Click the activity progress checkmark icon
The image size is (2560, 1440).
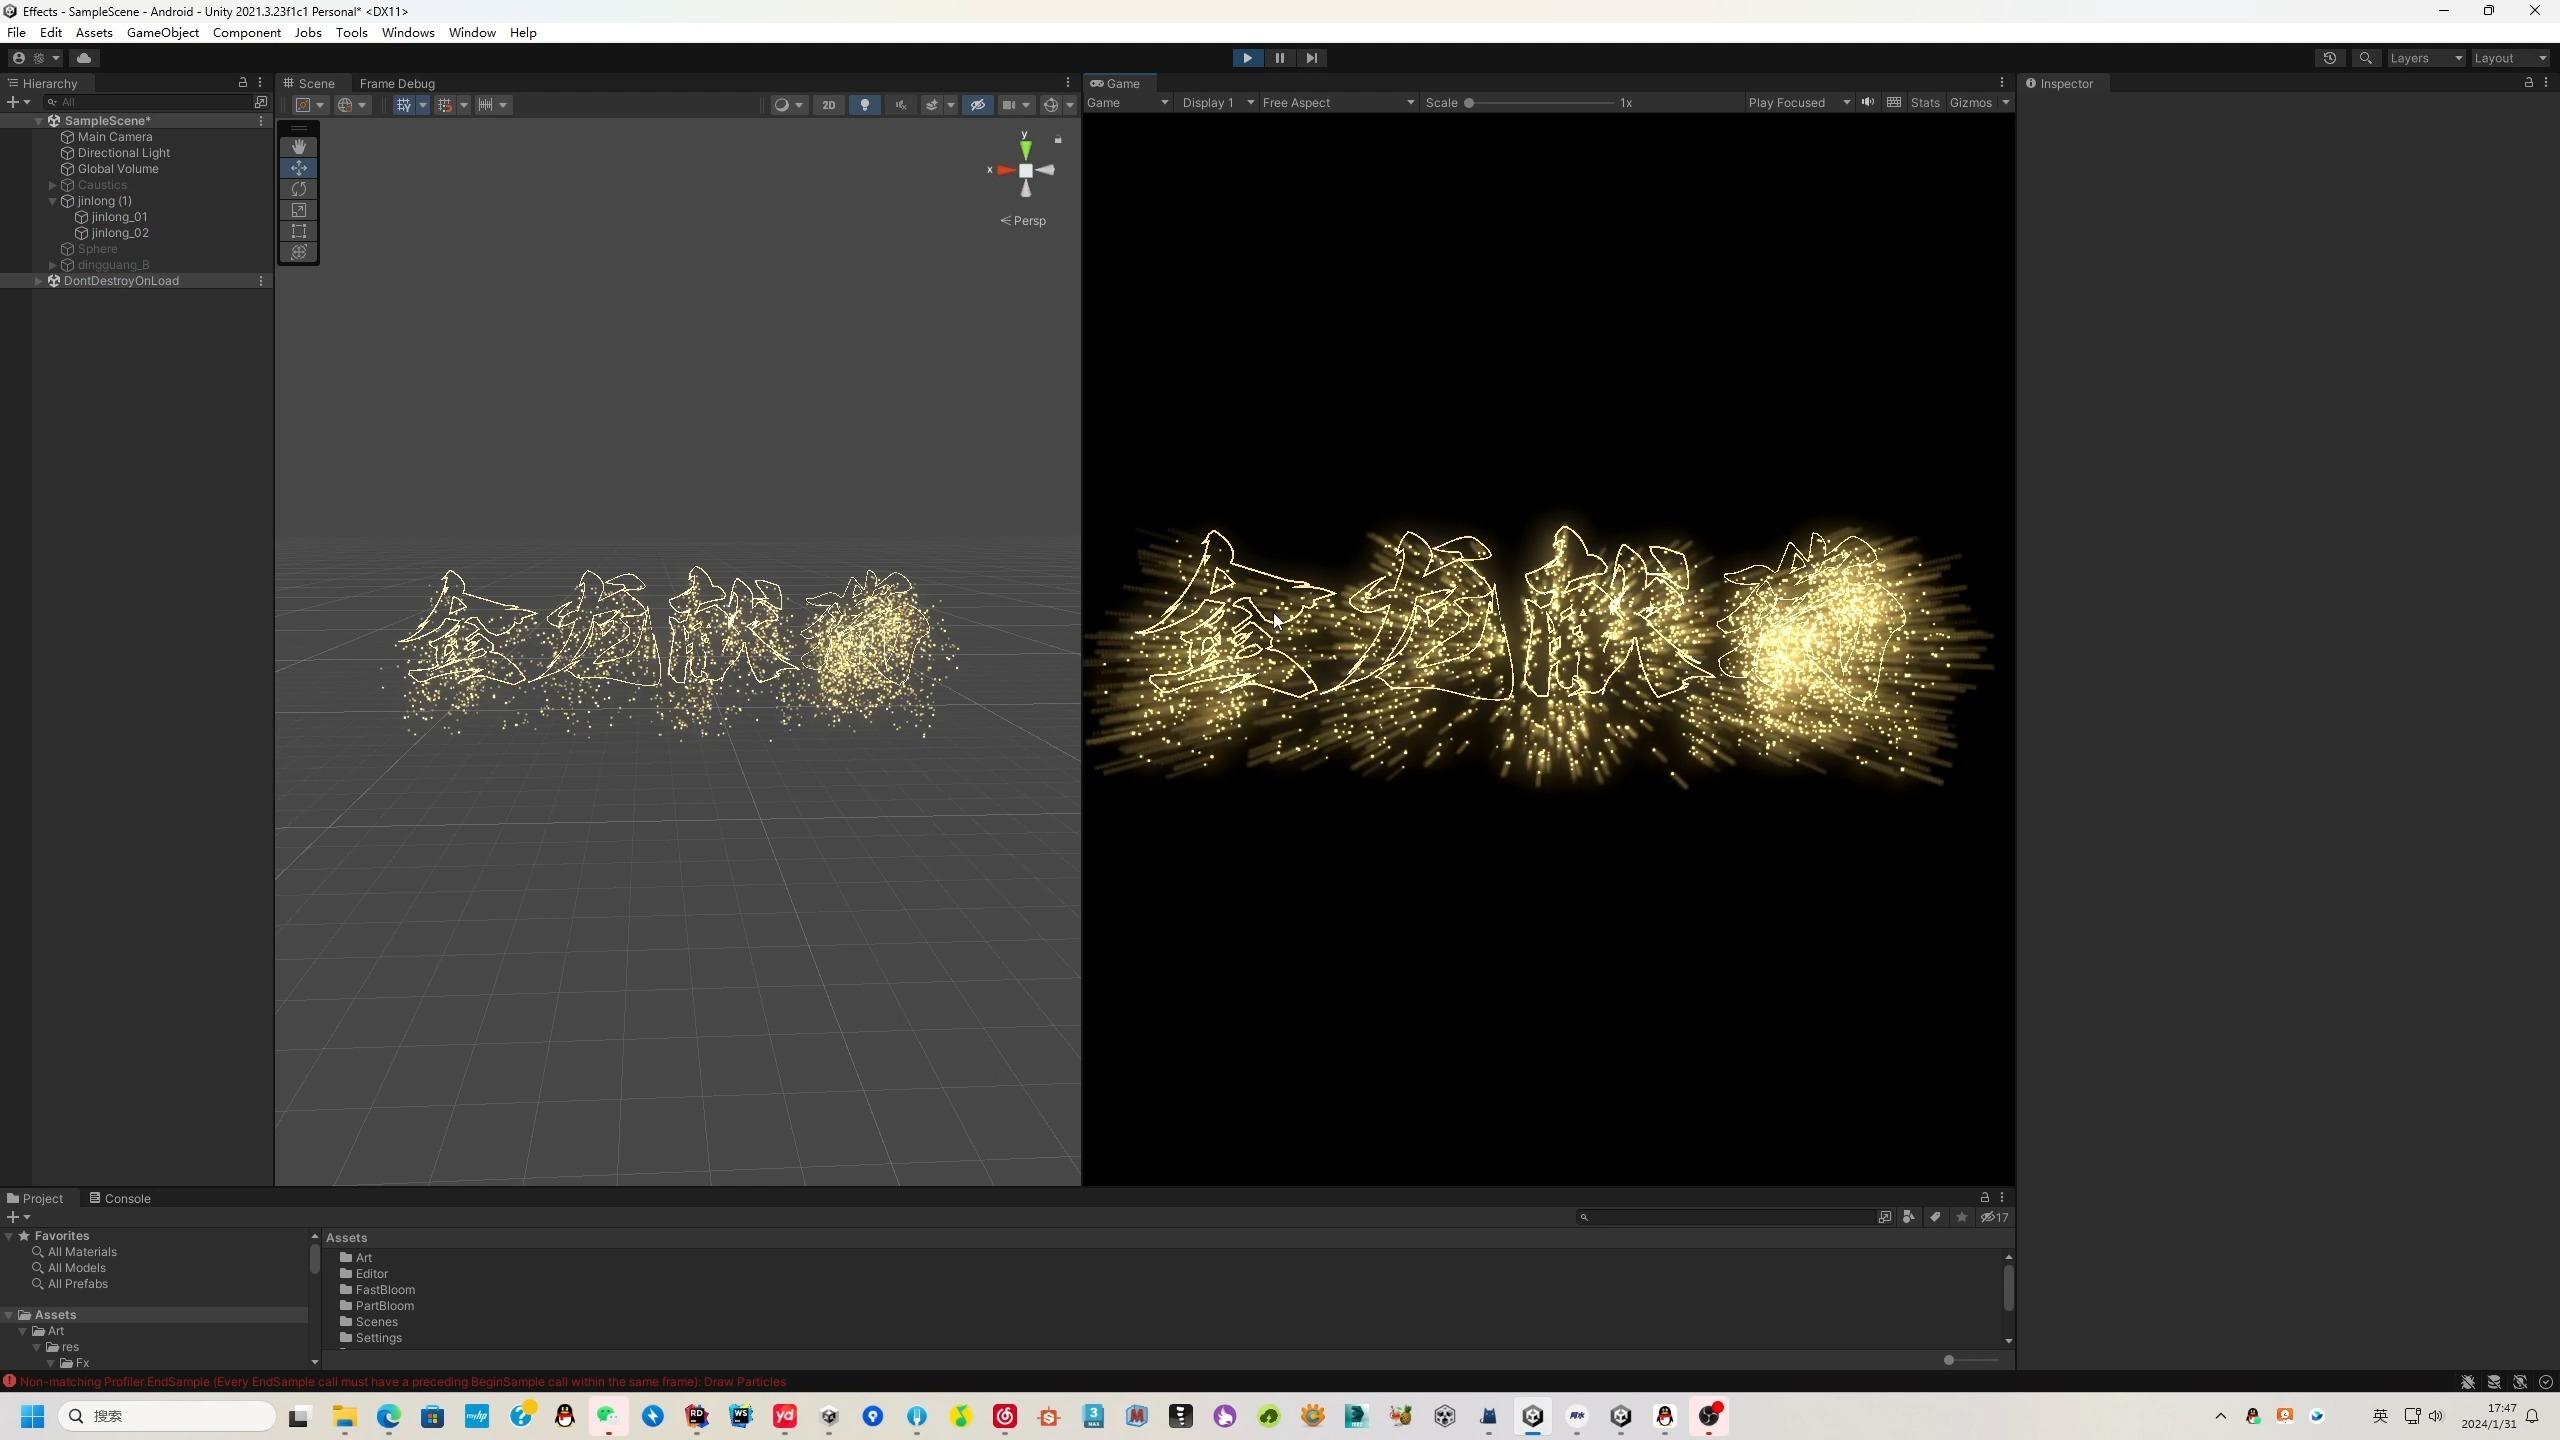click(x=2545, y=1382)
